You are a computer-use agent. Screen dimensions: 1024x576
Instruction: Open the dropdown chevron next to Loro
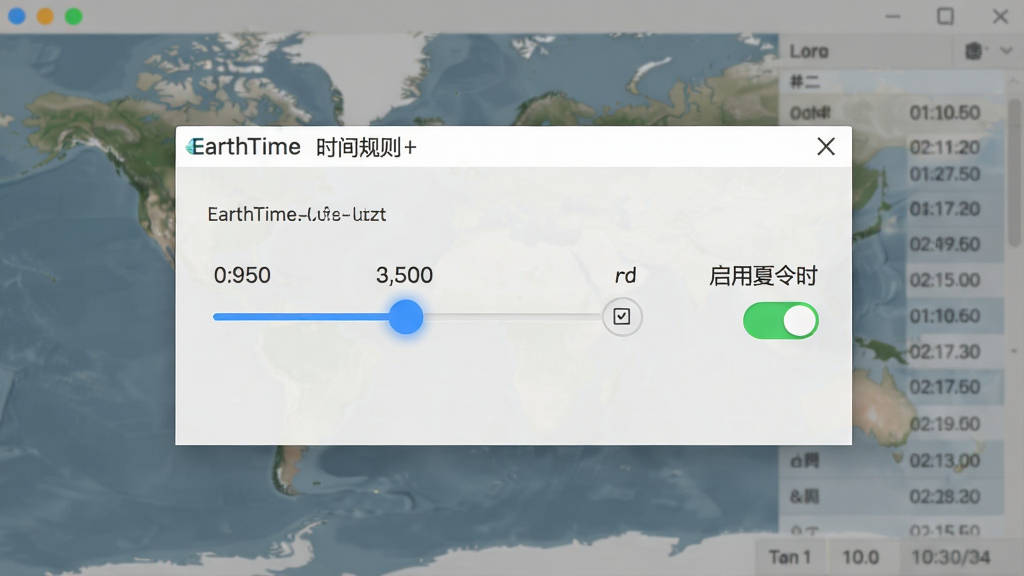click(x=1006, y=51)
